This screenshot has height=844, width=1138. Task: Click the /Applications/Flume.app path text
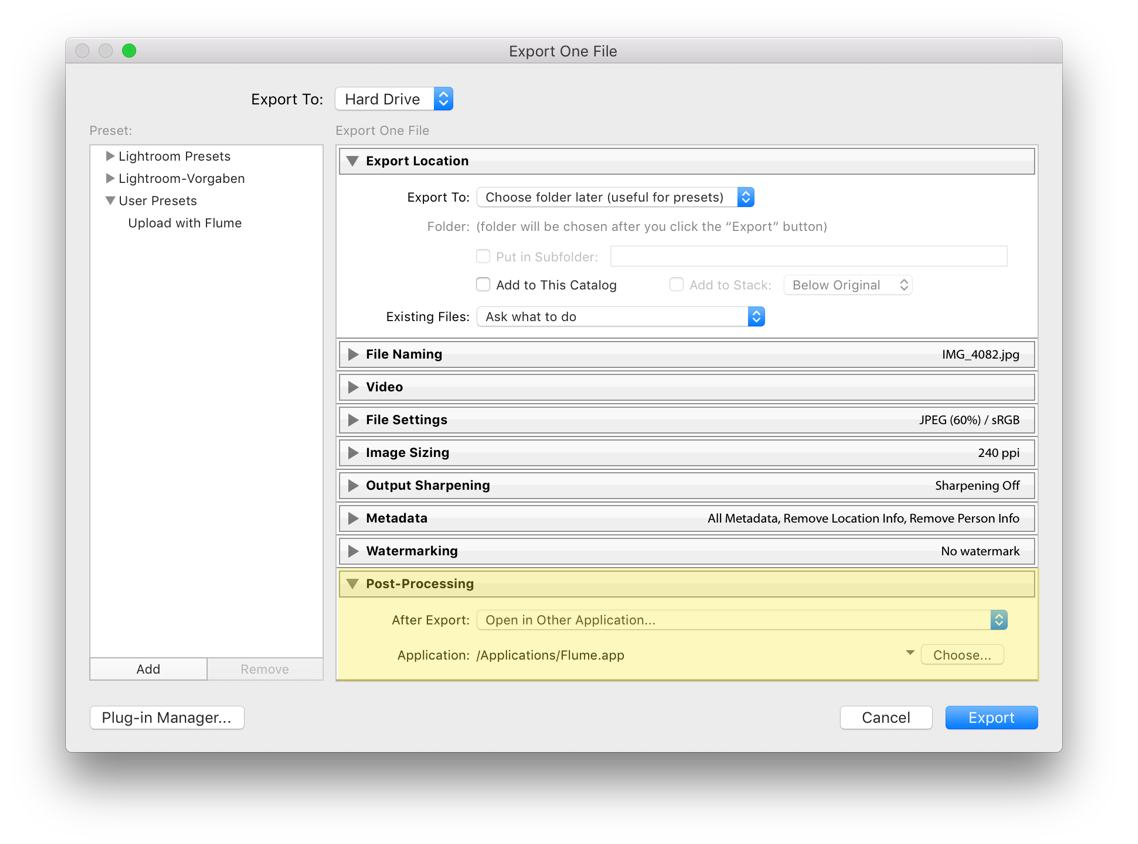coord(550,655)
